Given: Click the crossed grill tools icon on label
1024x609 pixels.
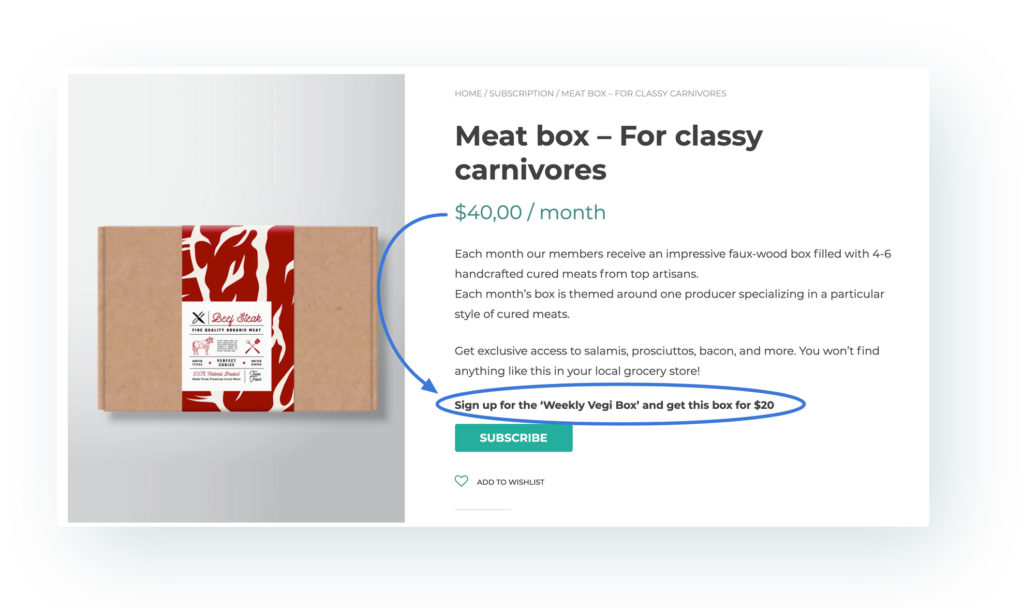Looking at the screenshot, I should coord(253,345).
